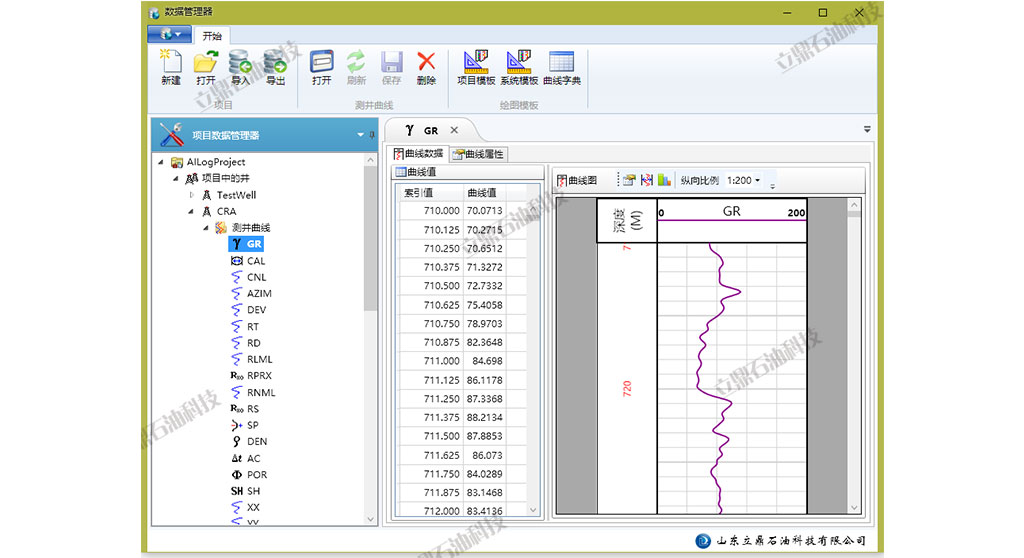Screen dimensions: 1024x558
Task: Click the chart scroll up arrow
Action: pos(854,205)
